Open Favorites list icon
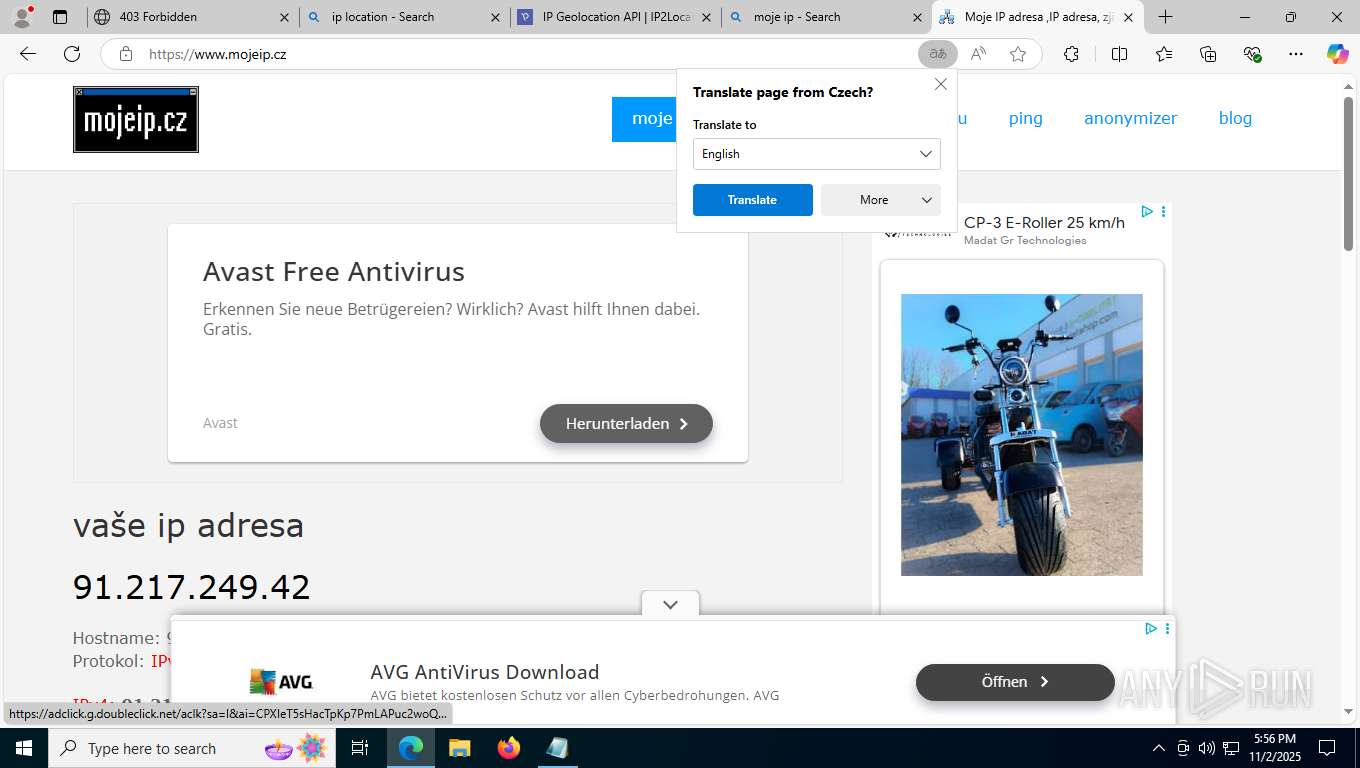Image resolution: width=1360 pixels, height=768 pixels. coord(1164,54)
